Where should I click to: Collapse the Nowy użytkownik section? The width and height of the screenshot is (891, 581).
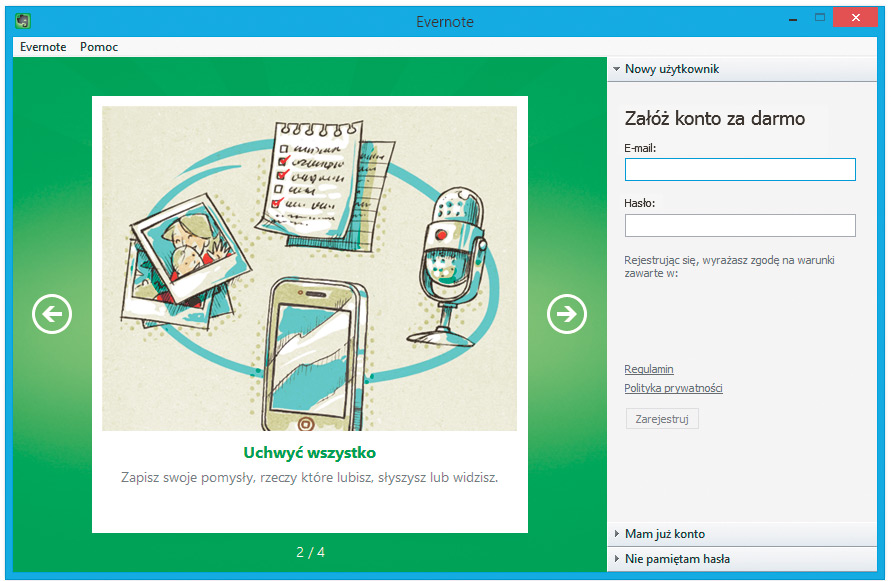coord(671,69)
